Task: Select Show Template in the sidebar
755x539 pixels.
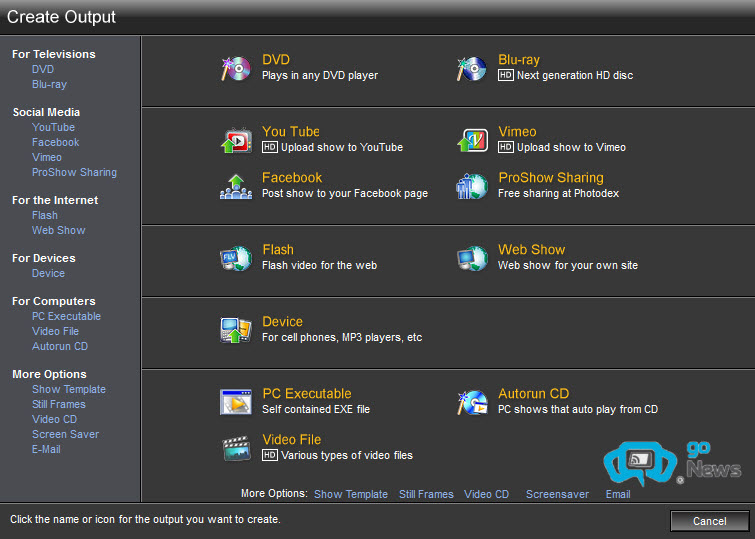Action: click(69, 389)
